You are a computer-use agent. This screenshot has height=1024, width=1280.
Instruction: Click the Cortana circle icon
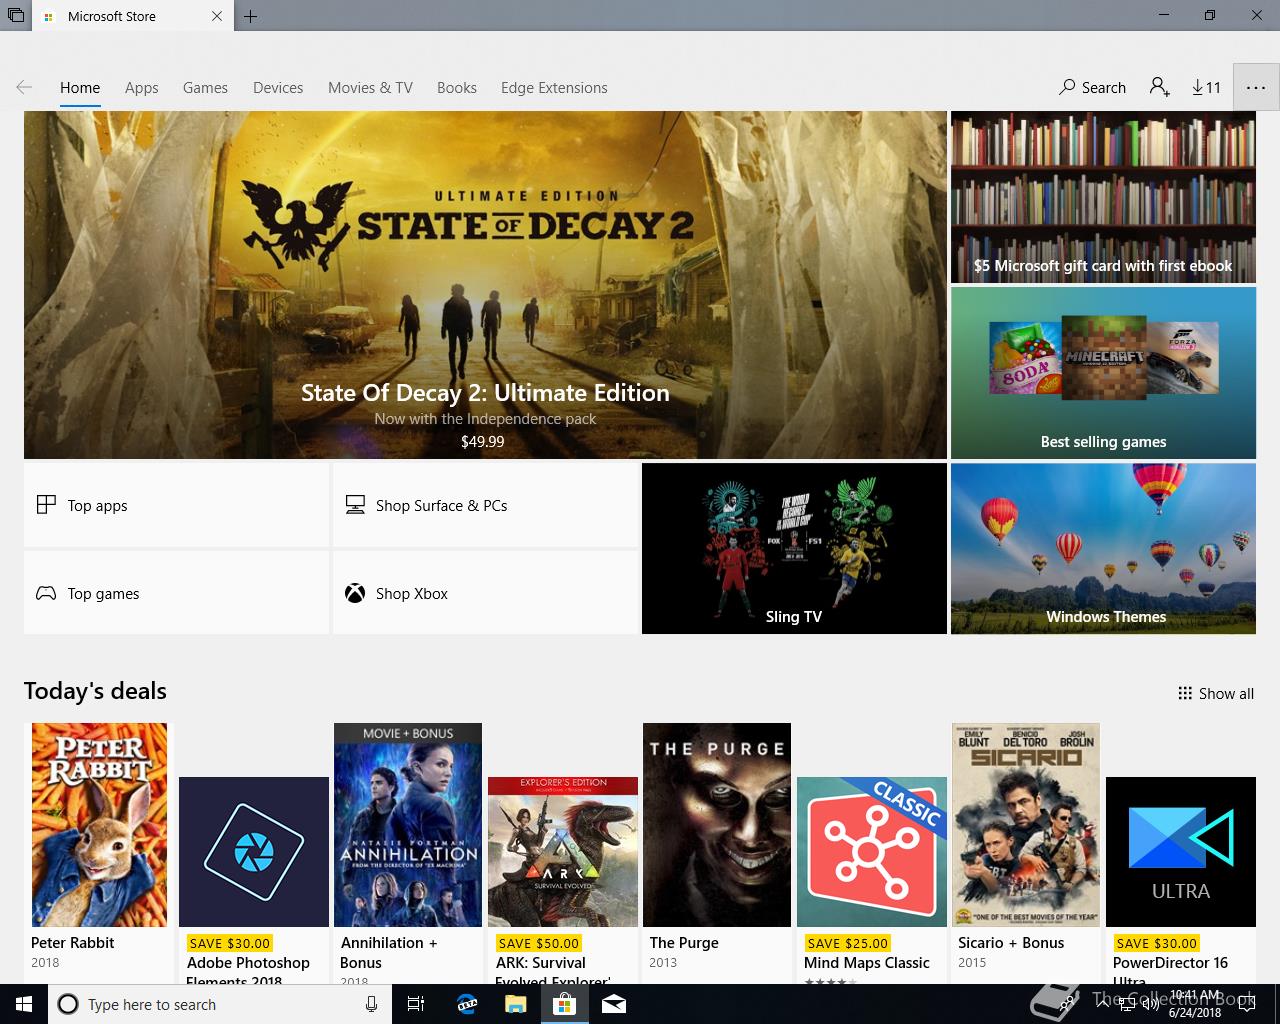pos(68,1004)
